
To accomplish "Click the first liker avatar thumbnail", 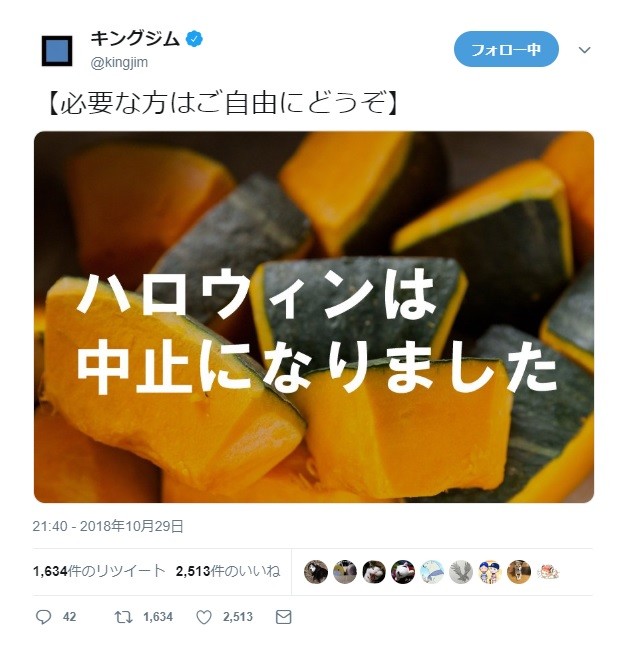I will 315,572.
